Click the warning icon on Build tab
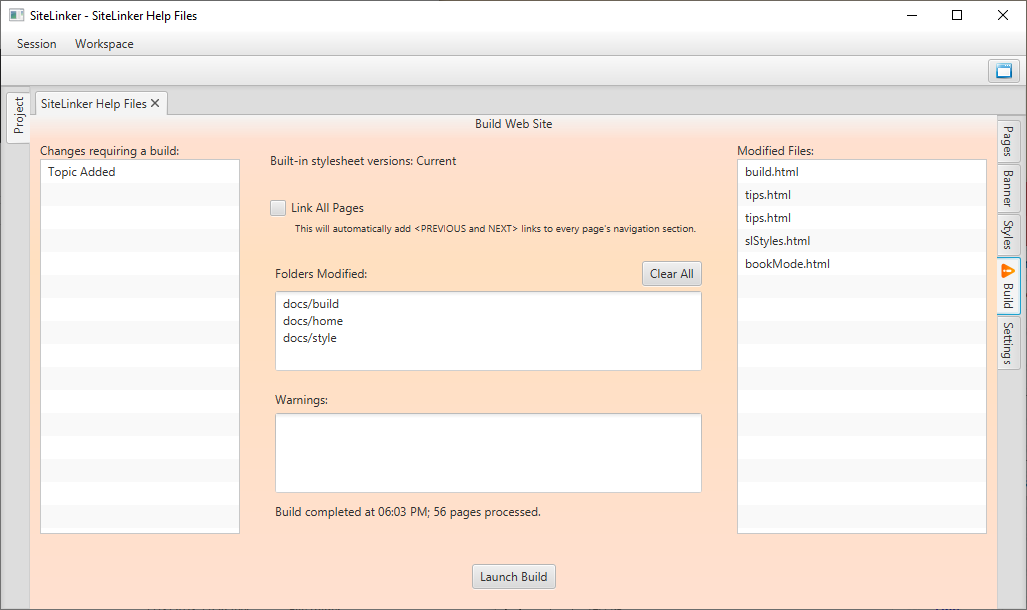The image size is (1027, 610). 1008,271
